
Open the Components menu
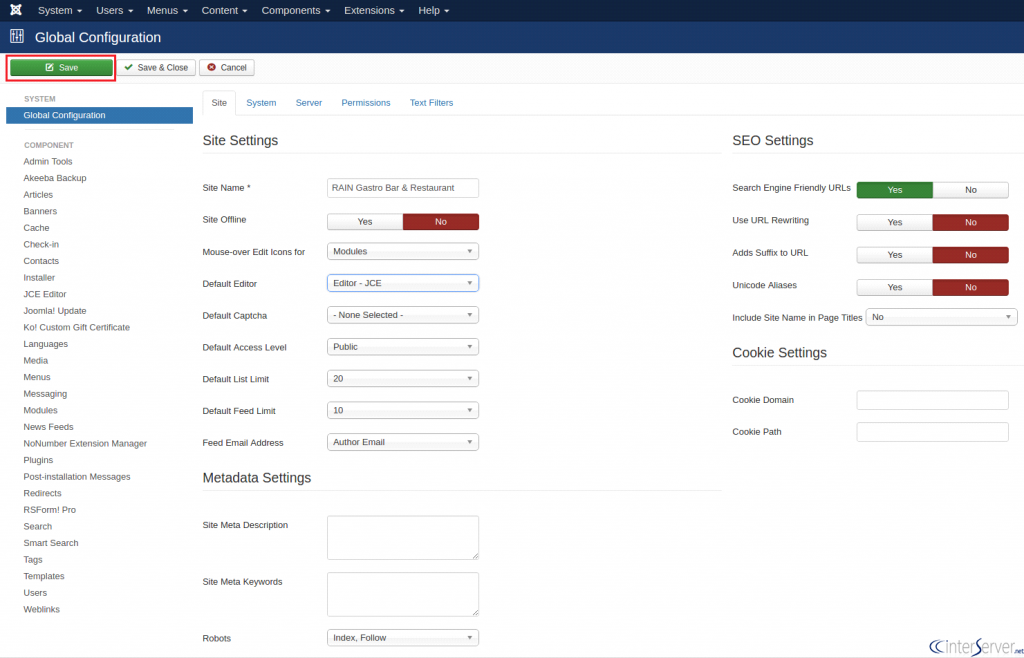[x=296, y=10]
